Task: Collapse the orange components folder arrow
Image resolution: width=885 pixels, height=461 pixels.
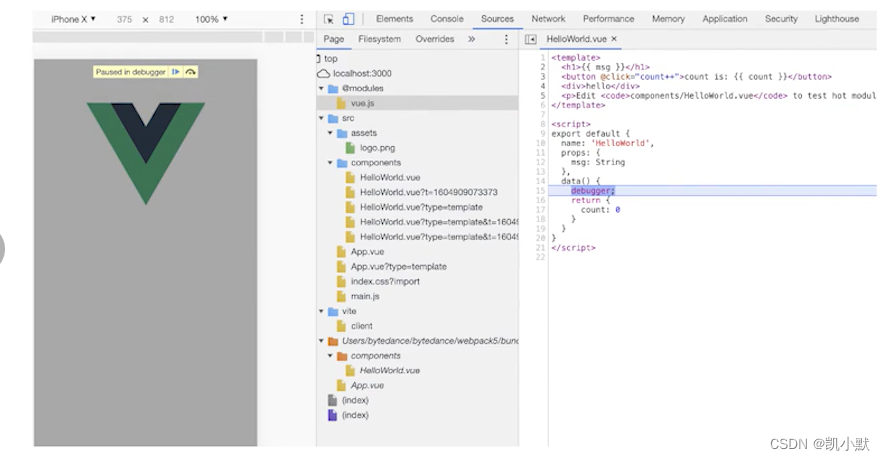Action: point(330,356)
